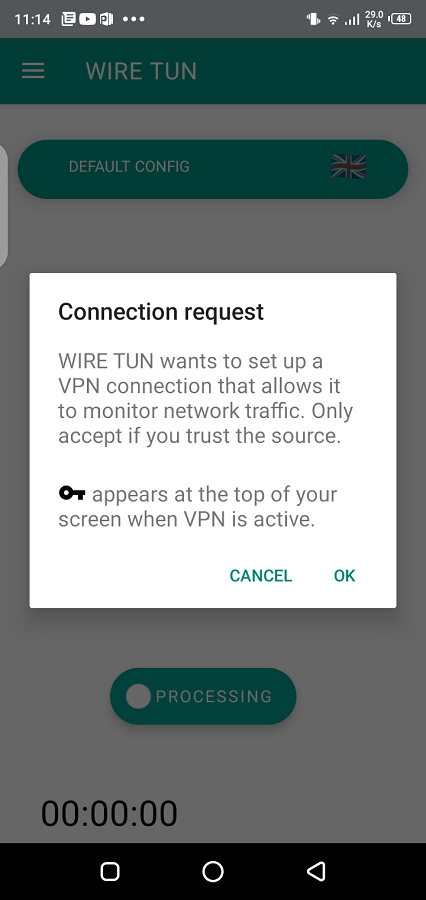Image resolution: width=426 pixels, height=900 pixels.
Task: Tap the white knob on the PROCESSING toggle
Action: tap(138, 696)
